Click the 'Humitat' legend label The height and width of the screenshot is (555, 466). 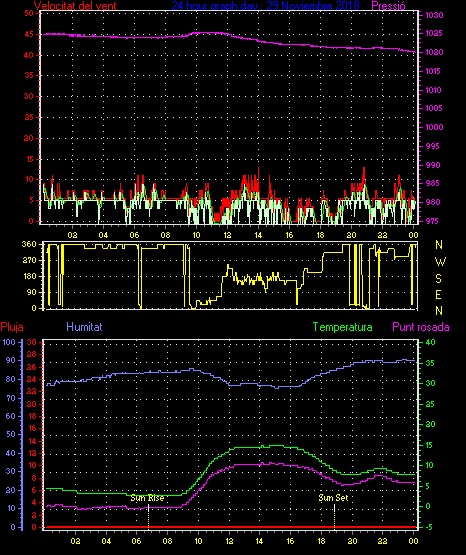click(84, 326)
